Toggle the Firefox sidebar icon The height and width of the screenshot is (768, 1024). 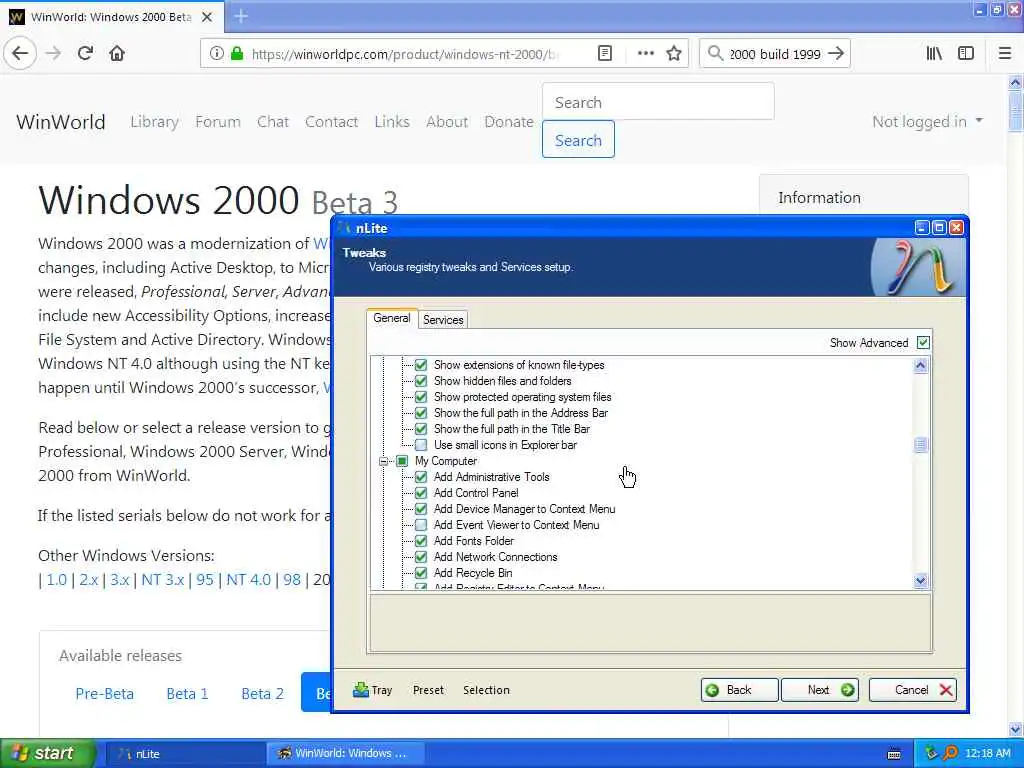(x=966, y=54)
